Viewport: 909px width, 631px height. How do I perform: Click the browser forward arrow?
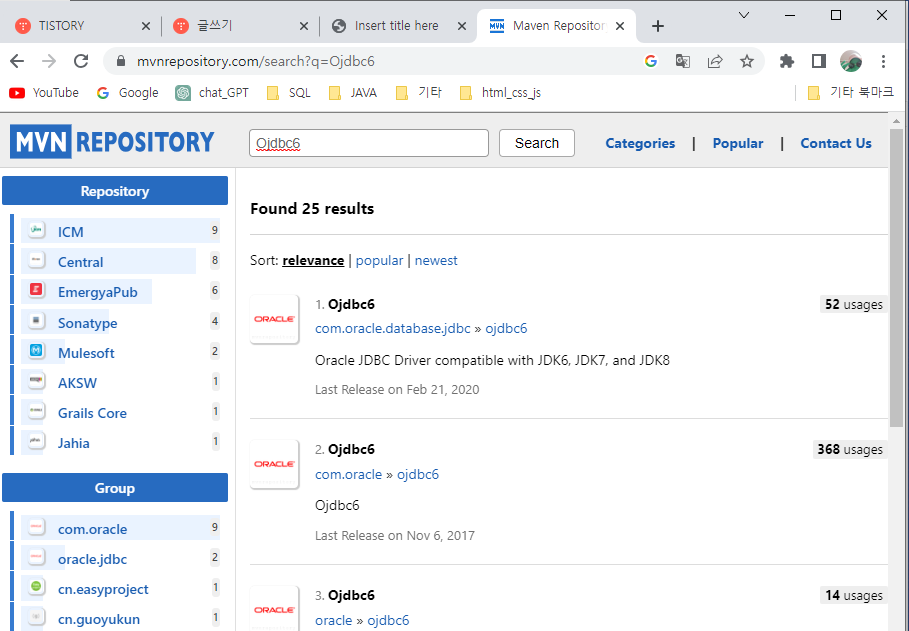pos(49,61)
